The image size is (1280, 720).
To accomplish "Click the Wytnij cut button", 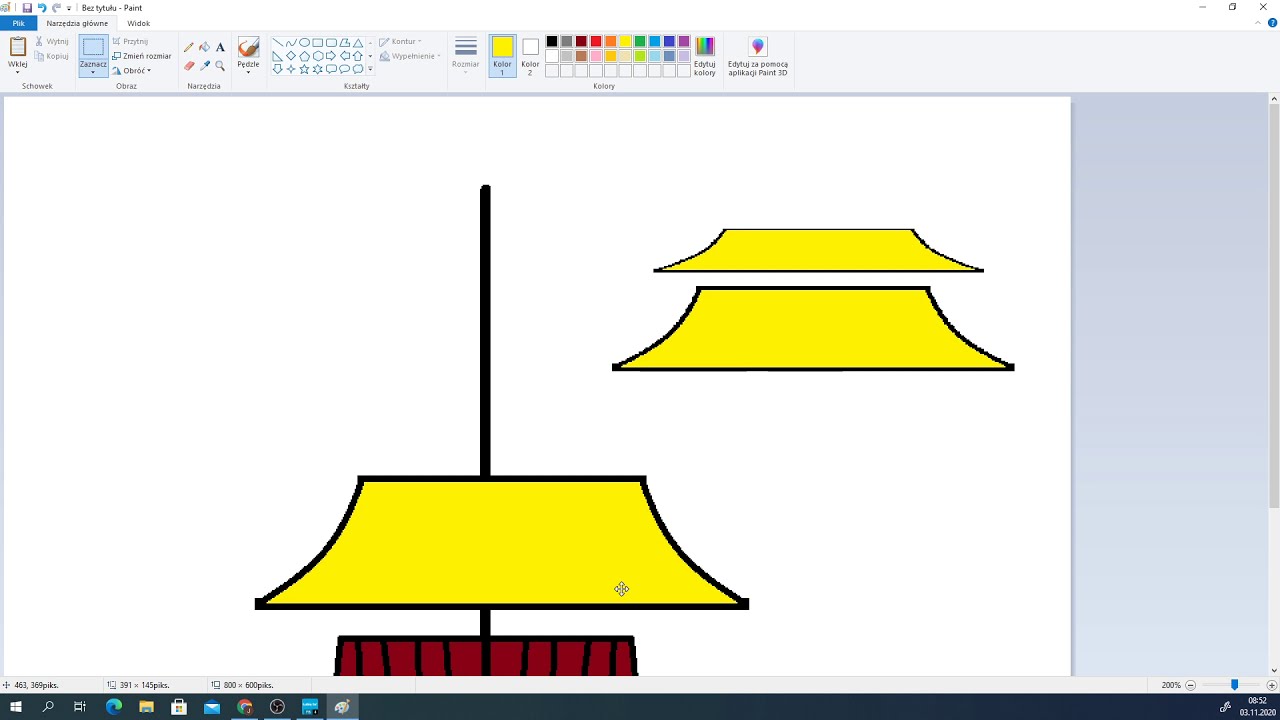I will (x=52, y=42).
